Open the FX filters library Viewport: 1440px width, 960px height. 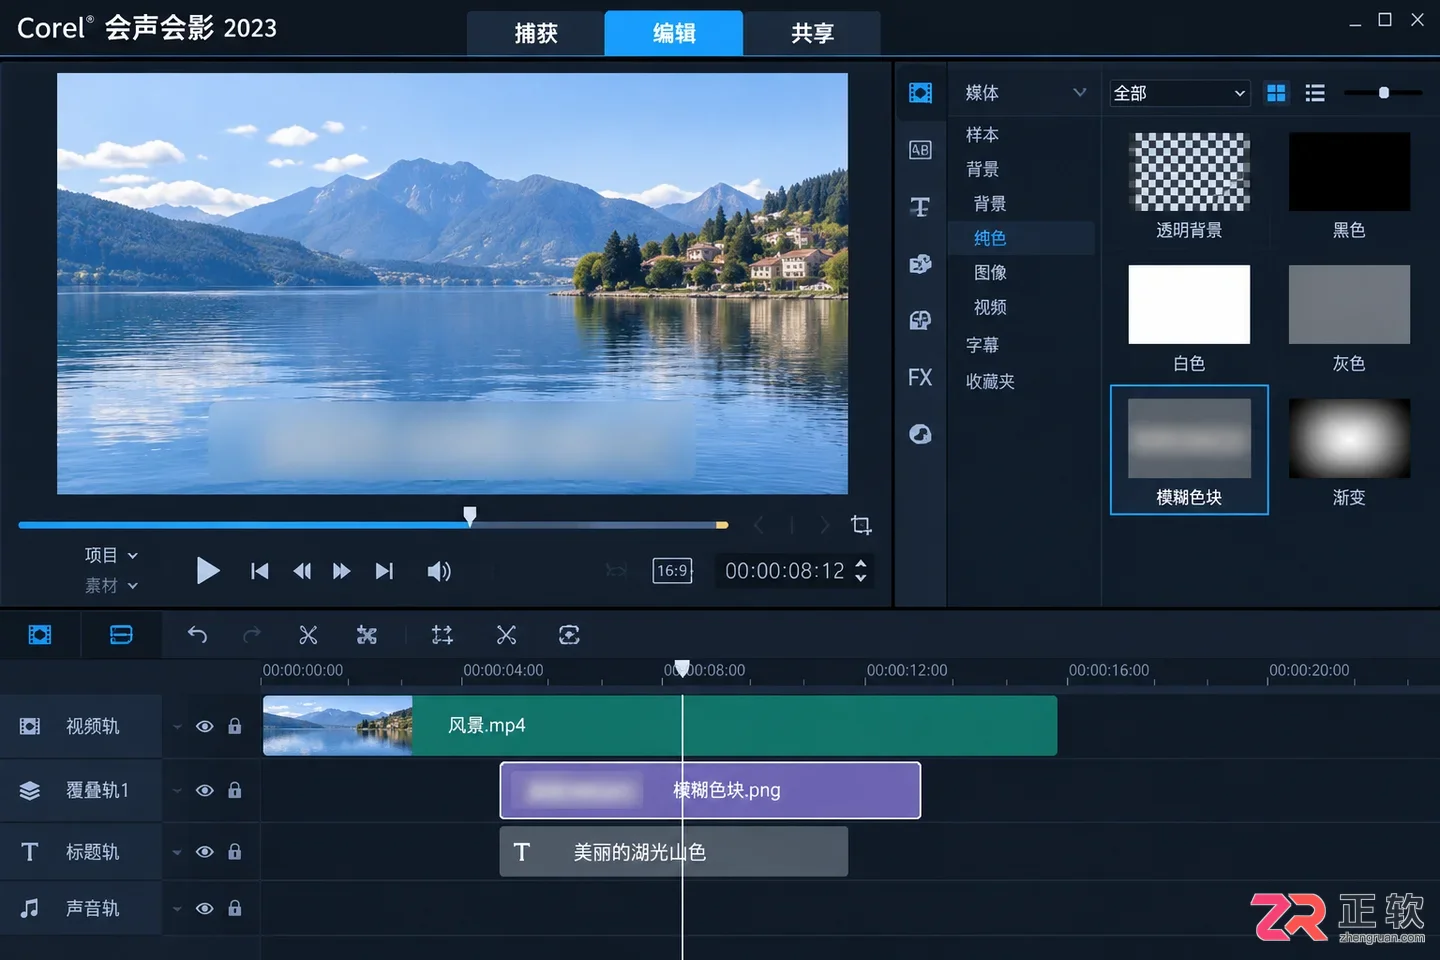pyautogui.click(x=920, y=377)
